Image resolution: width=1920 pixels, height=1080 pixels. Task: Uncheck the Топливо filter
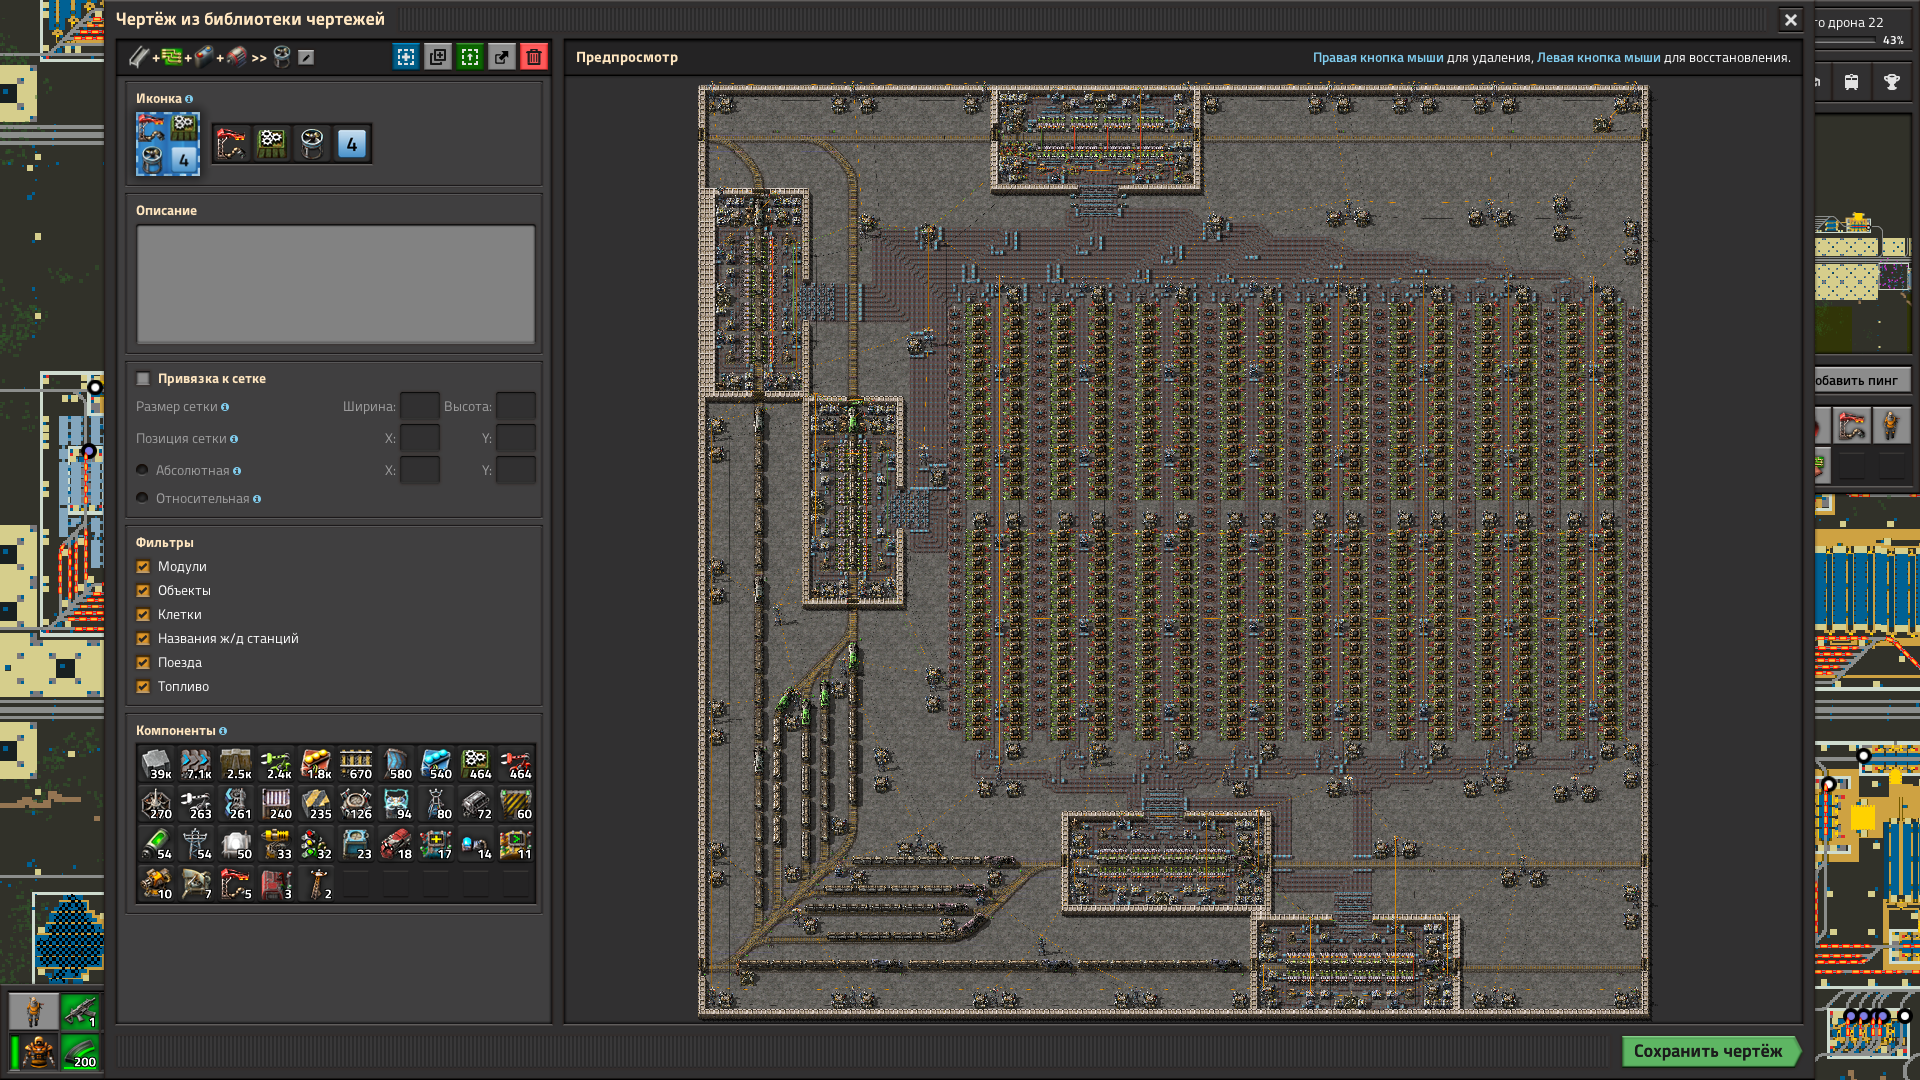click(143, 687)
